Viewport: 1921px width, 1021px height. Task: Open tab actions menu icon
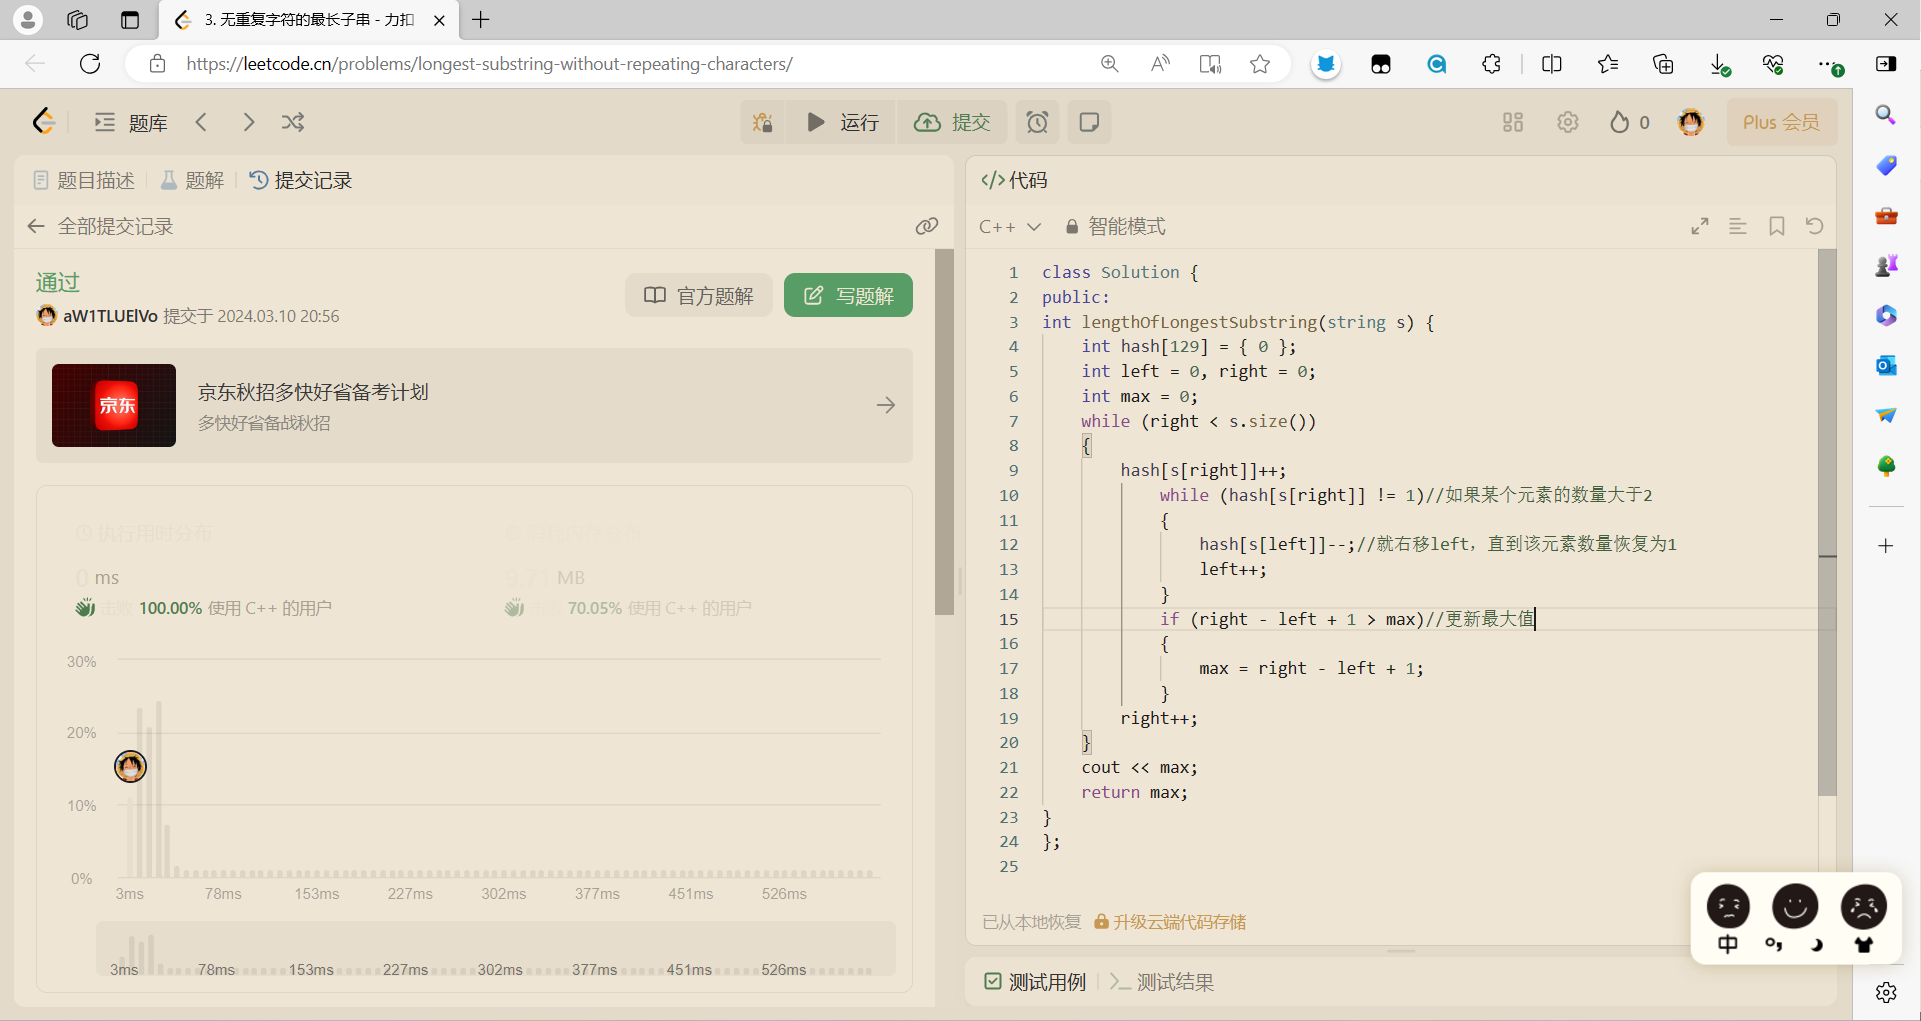pos(130,20)
